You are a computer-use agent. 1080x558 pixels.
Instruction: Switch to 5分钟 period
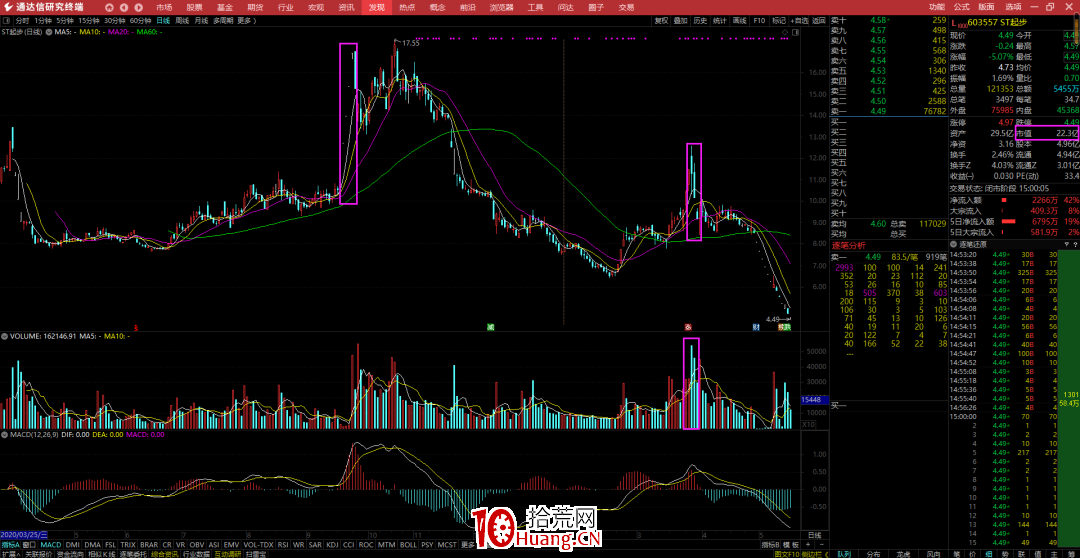pyautogui.click(x=65, y=21)
